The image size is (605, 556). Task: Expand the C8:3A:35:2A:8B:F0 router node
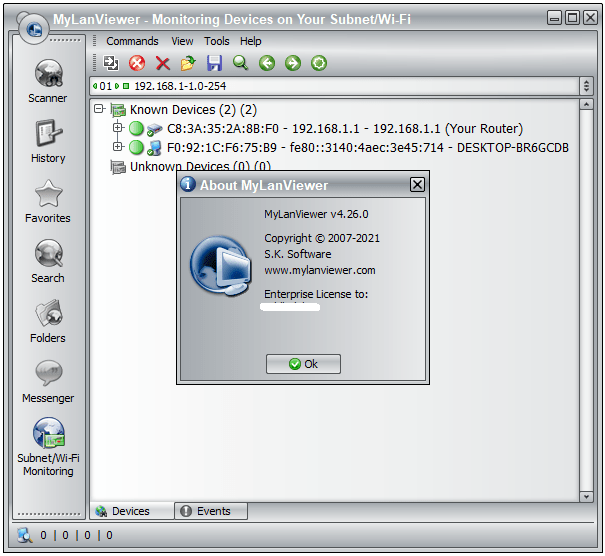[x=118, y=127]
